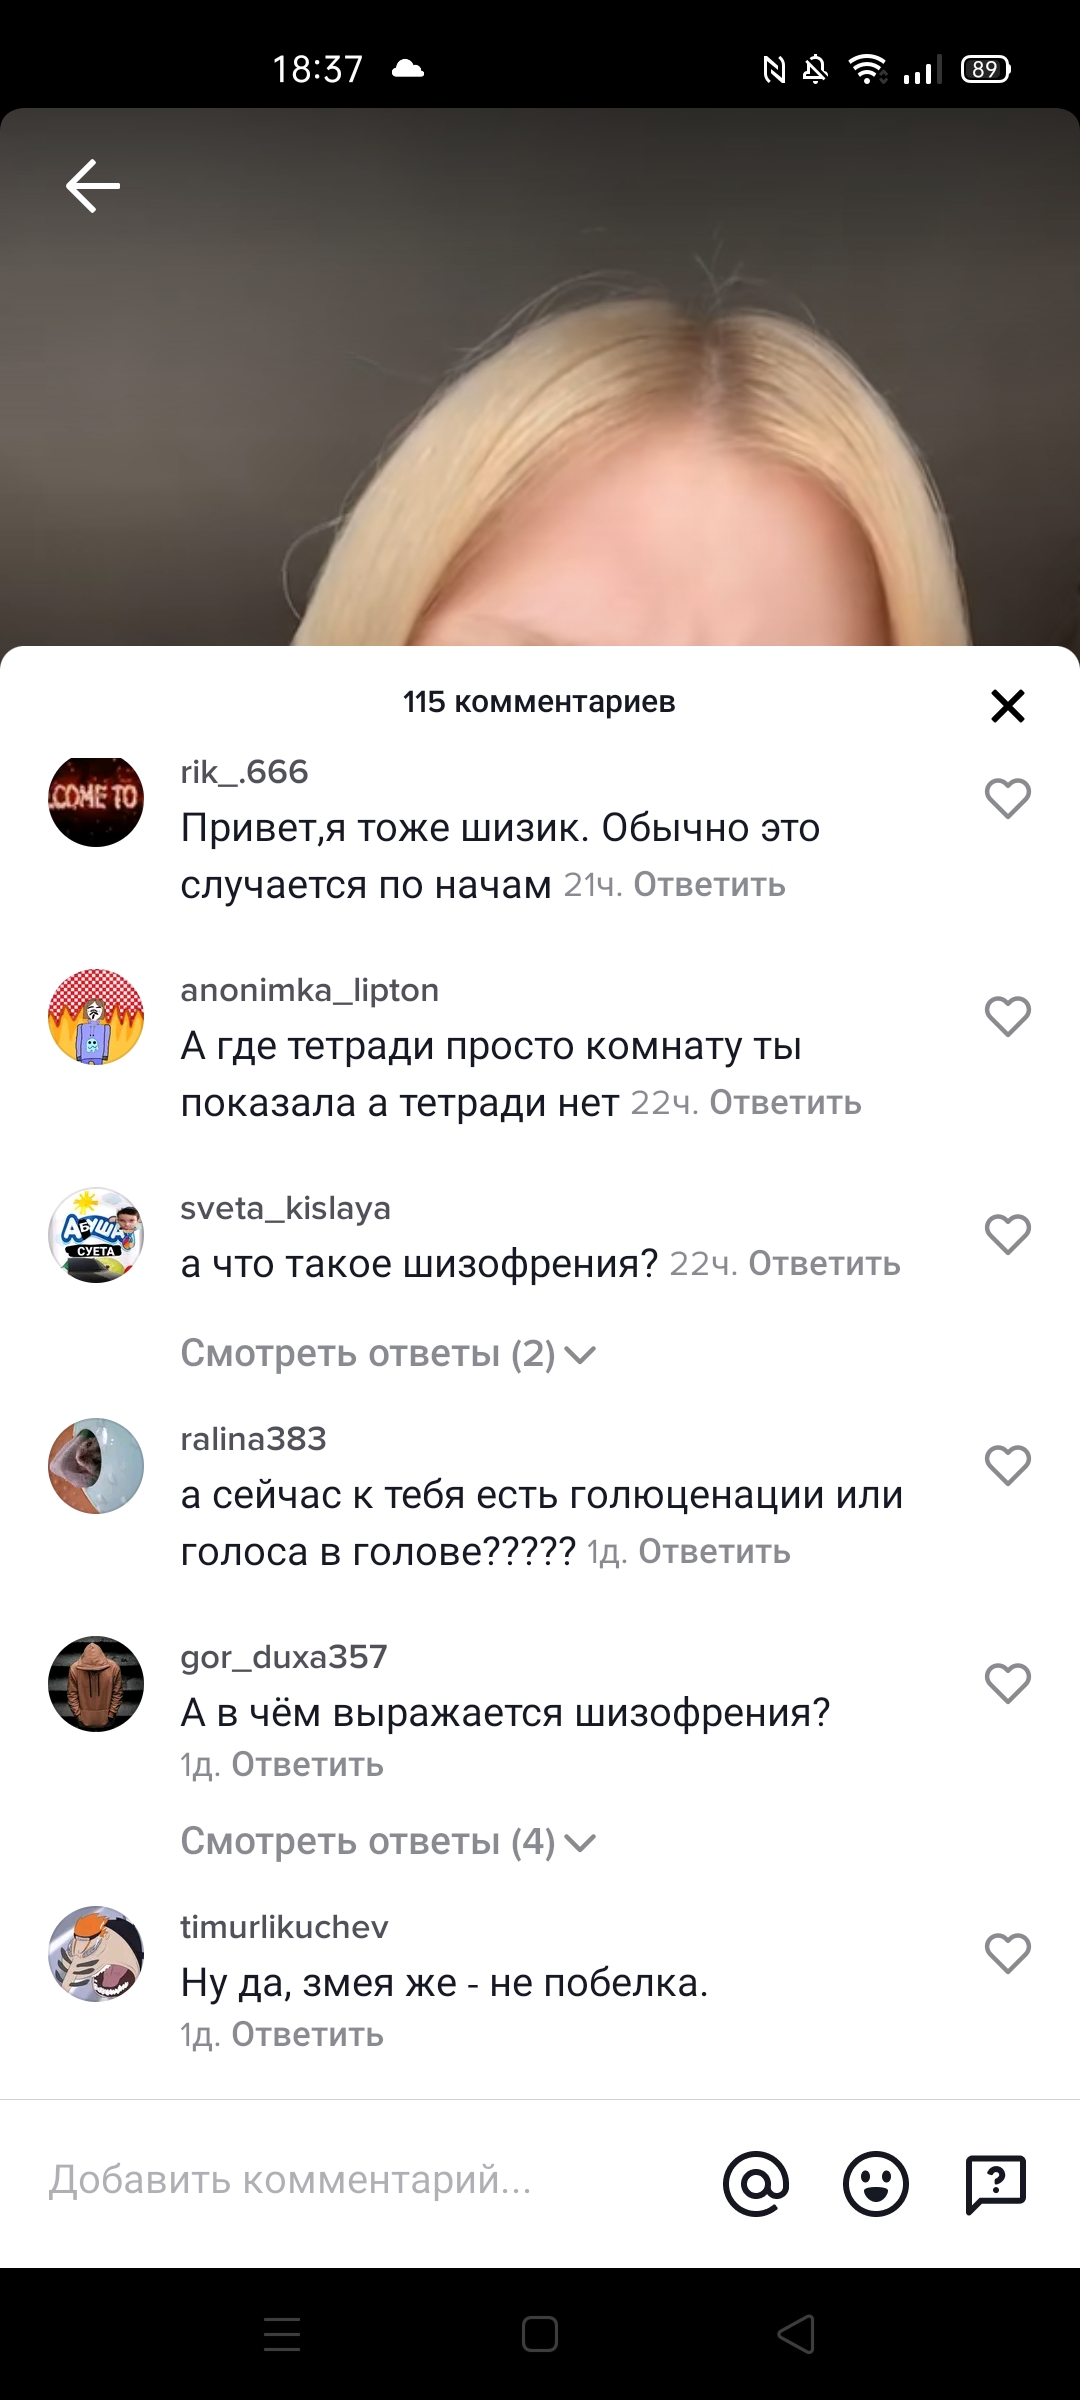Open the gor_duxa357 username
The image size is (1080, 2400).
click(x=283, y=1657)
